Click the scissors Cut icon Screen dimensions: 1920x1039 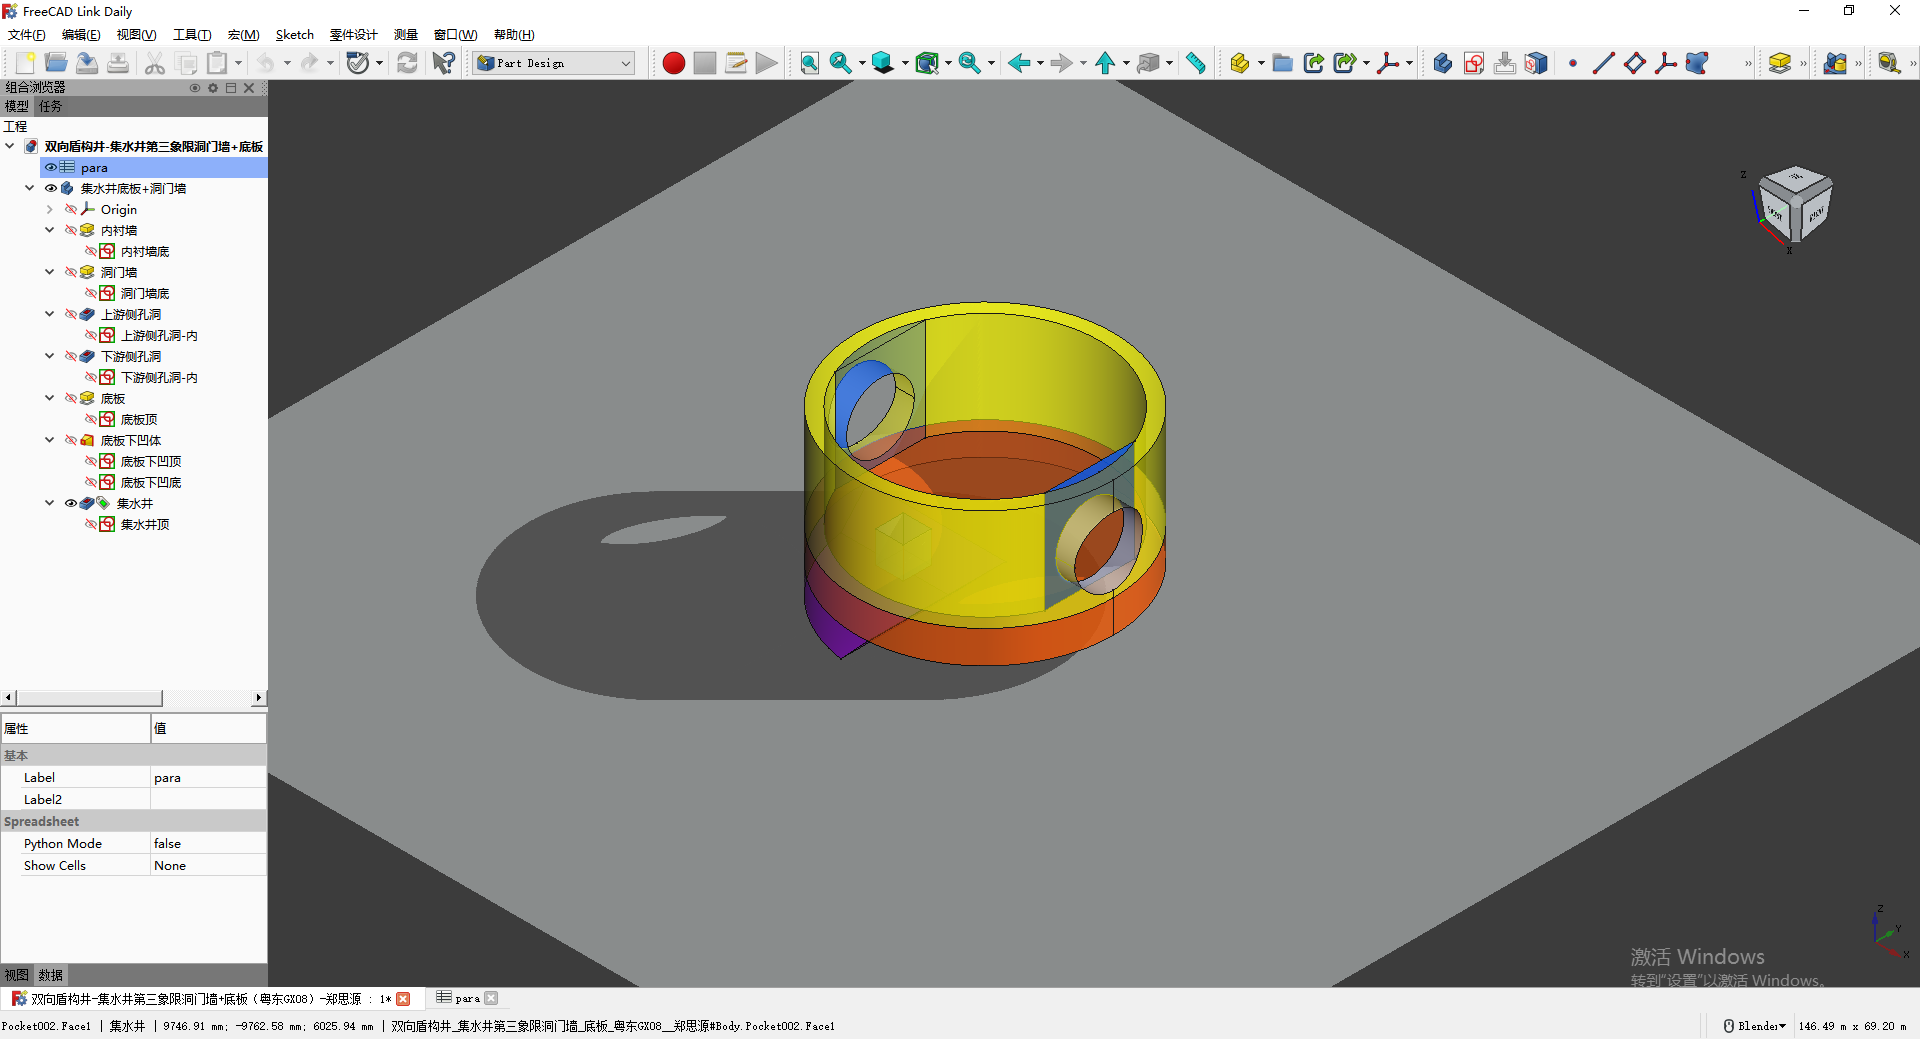pyautogui.click(x=154, y=63)
